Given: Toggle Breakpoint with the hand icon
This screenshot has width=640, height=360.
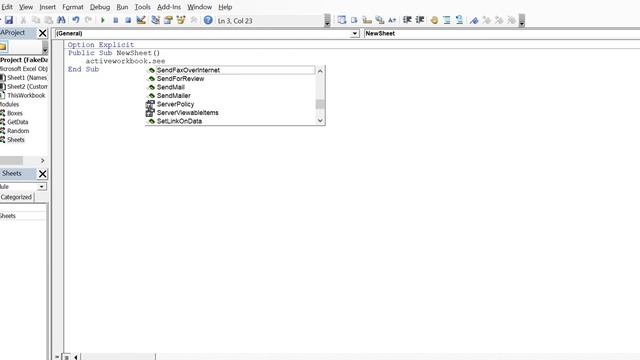Looking at the screenshot, I should coord(434,20).
